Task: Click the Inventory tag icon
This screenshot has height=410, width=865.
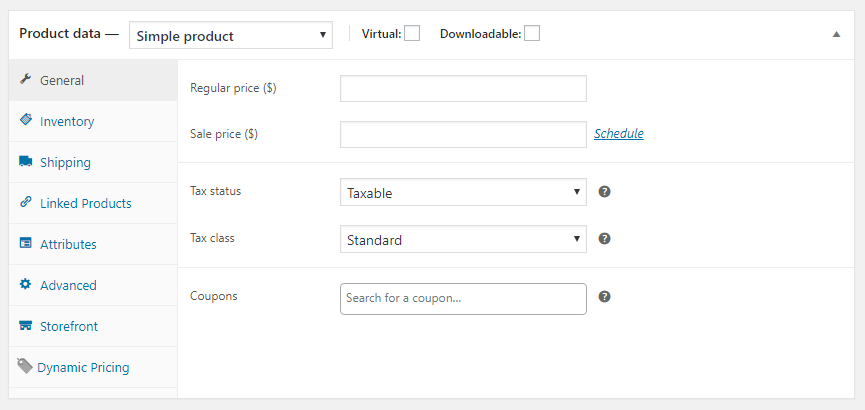Action: pos(25,119)
